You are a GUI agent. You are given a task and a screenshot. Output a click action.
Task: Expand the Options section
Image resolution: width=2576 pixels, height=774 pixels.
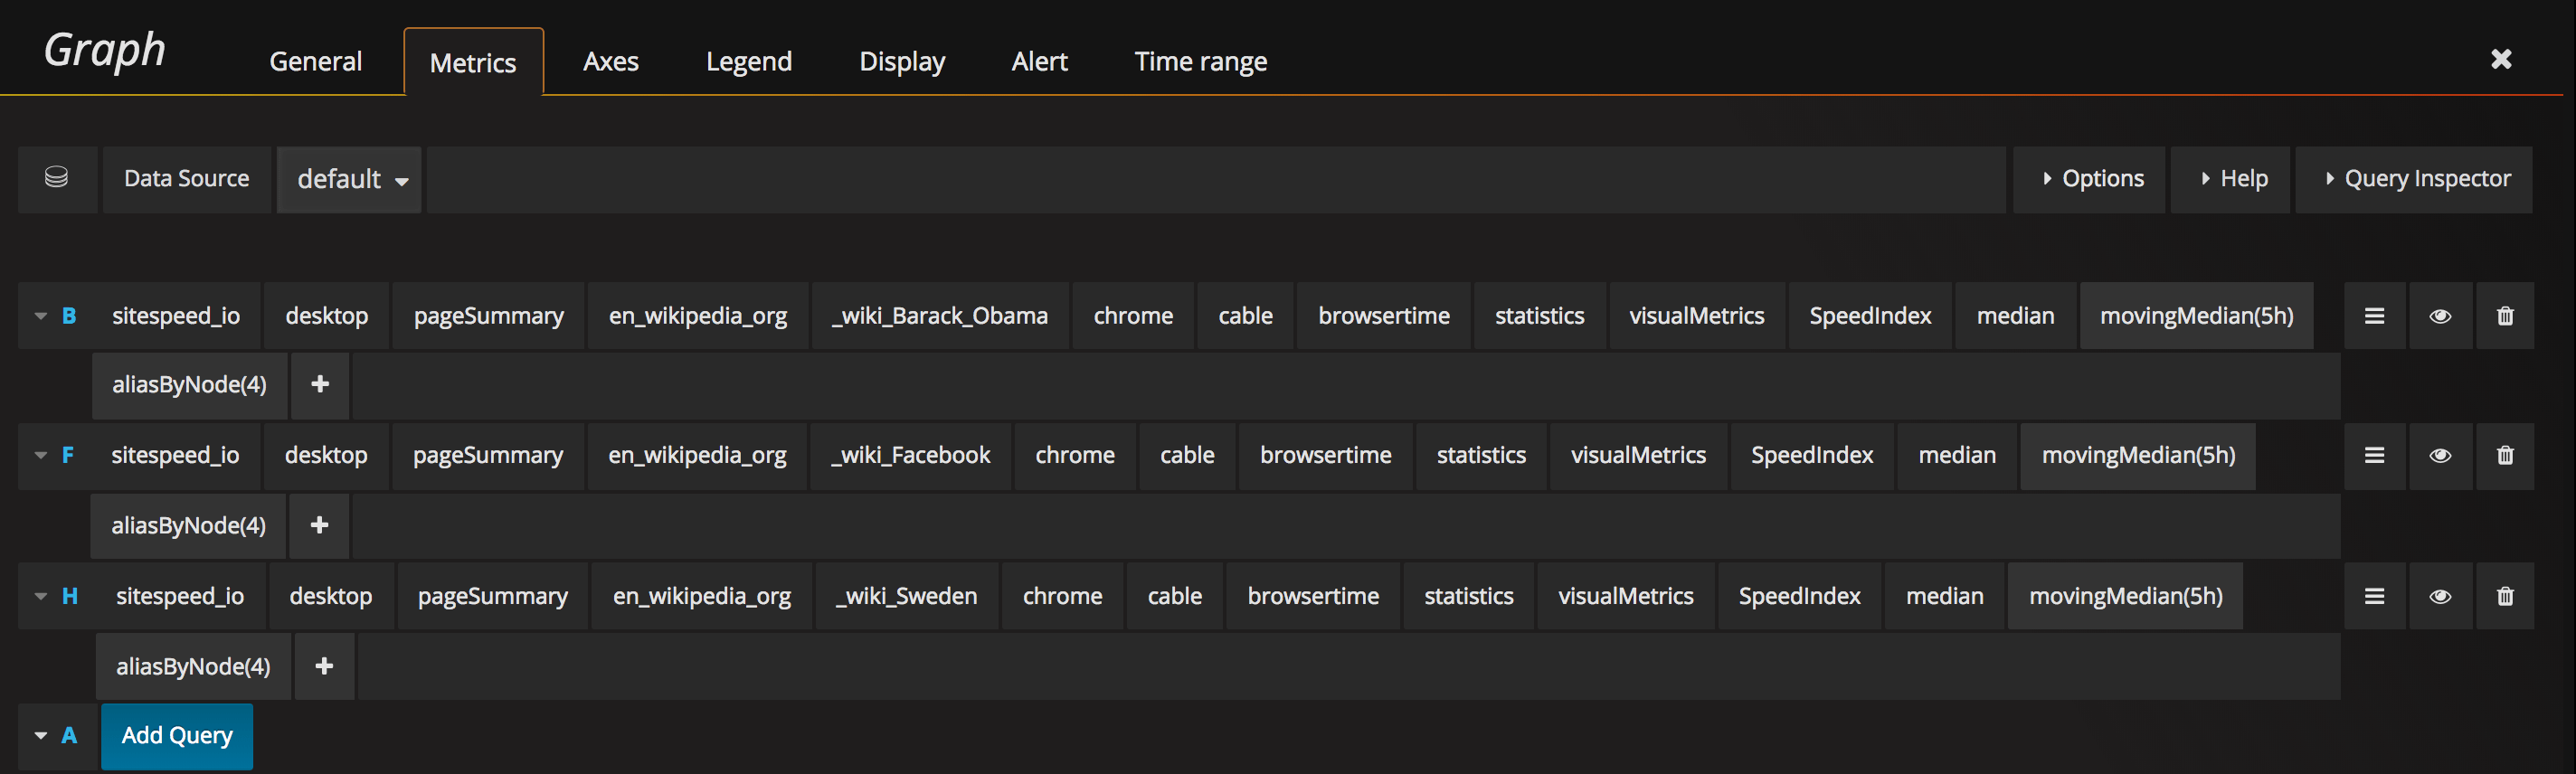(x=2089, y=179)
